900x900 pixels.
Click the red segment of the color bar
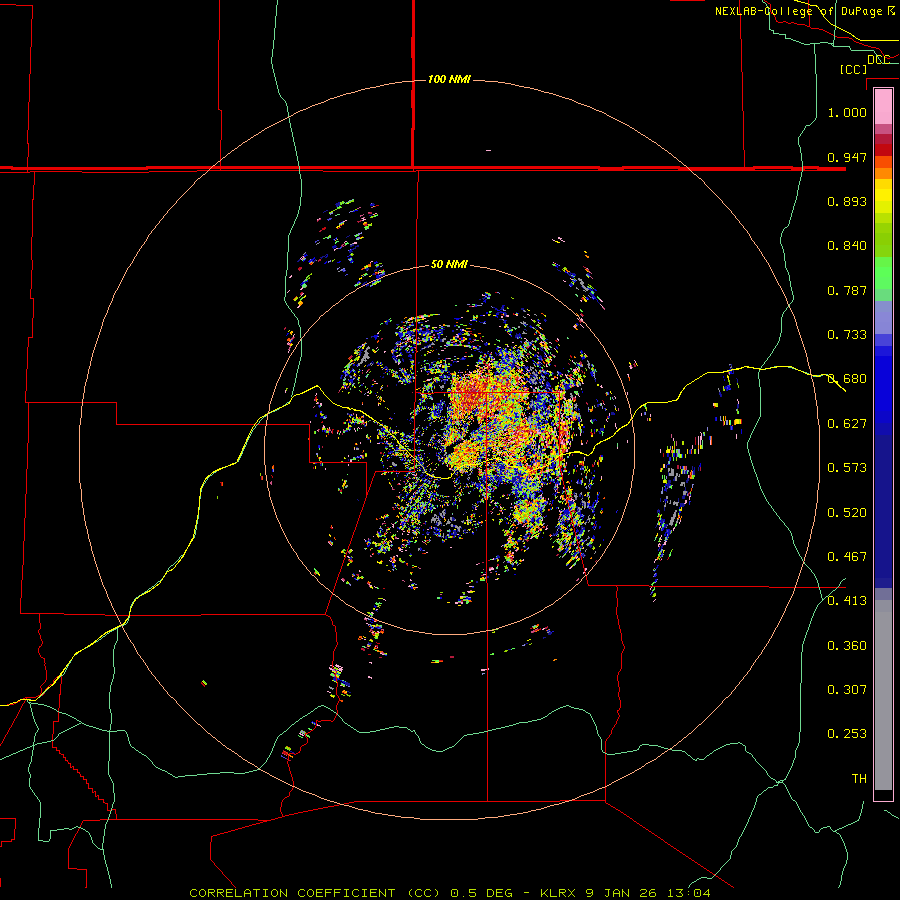(883, 150)
